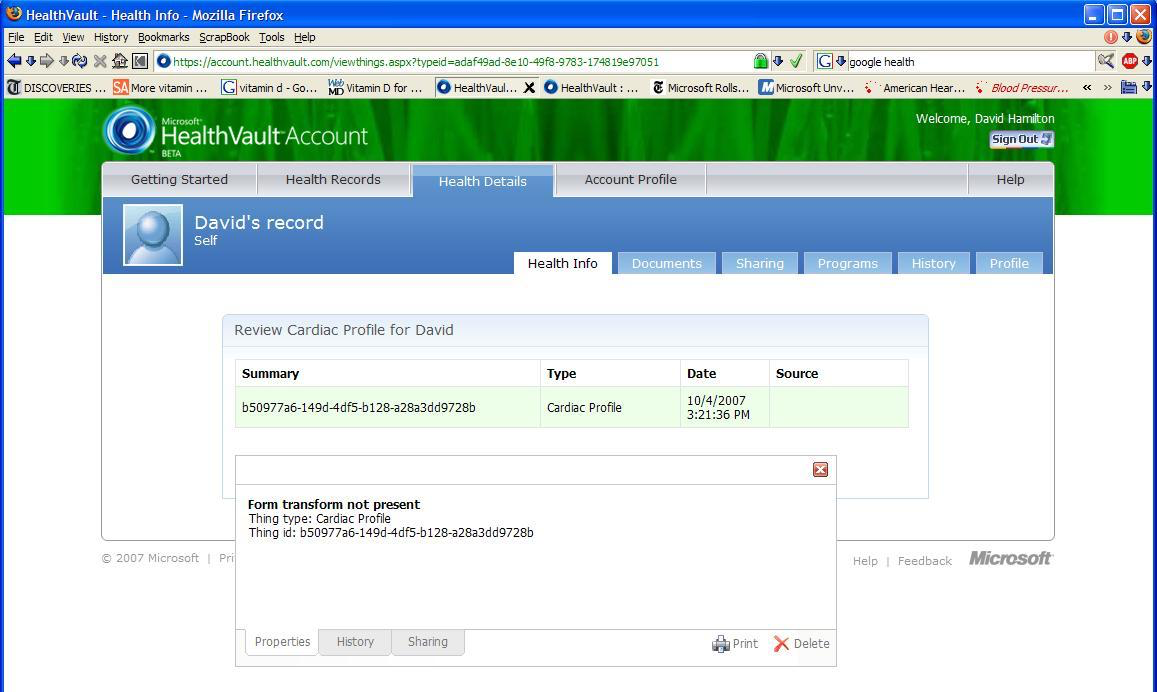
Task: Select the History sub-tab under David's record
Action: point(933,263)
